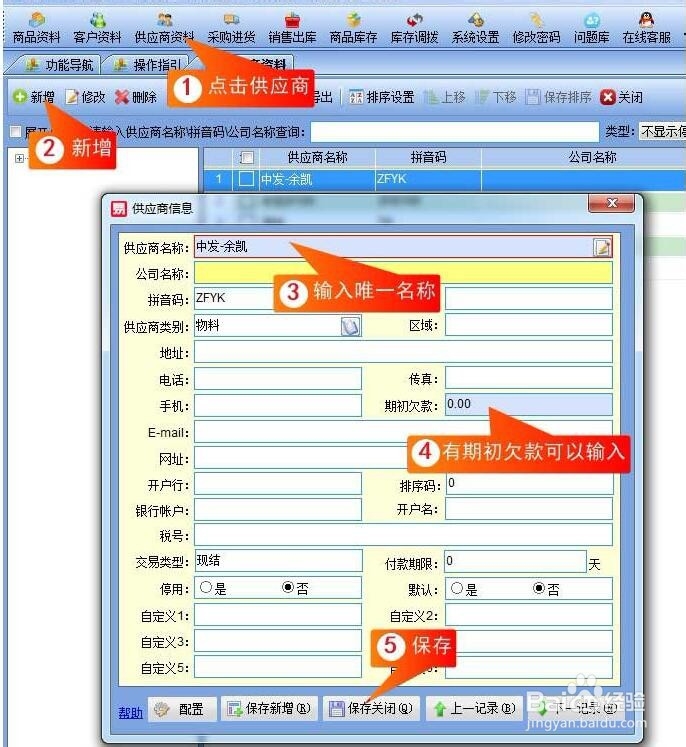The image size is (686, 747).
Task: Click 上一记录 previous record button
Action: 474,709
